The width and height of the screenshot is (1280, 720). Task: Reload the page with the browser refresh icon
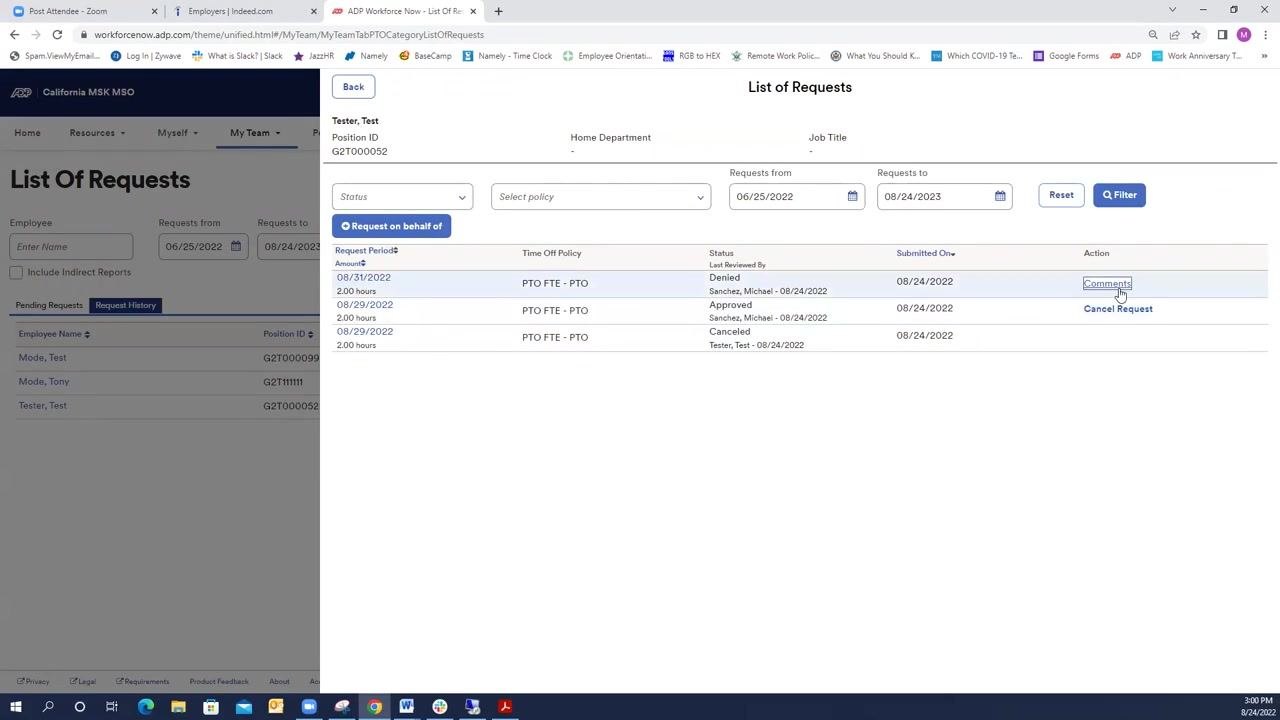point(57,35)
